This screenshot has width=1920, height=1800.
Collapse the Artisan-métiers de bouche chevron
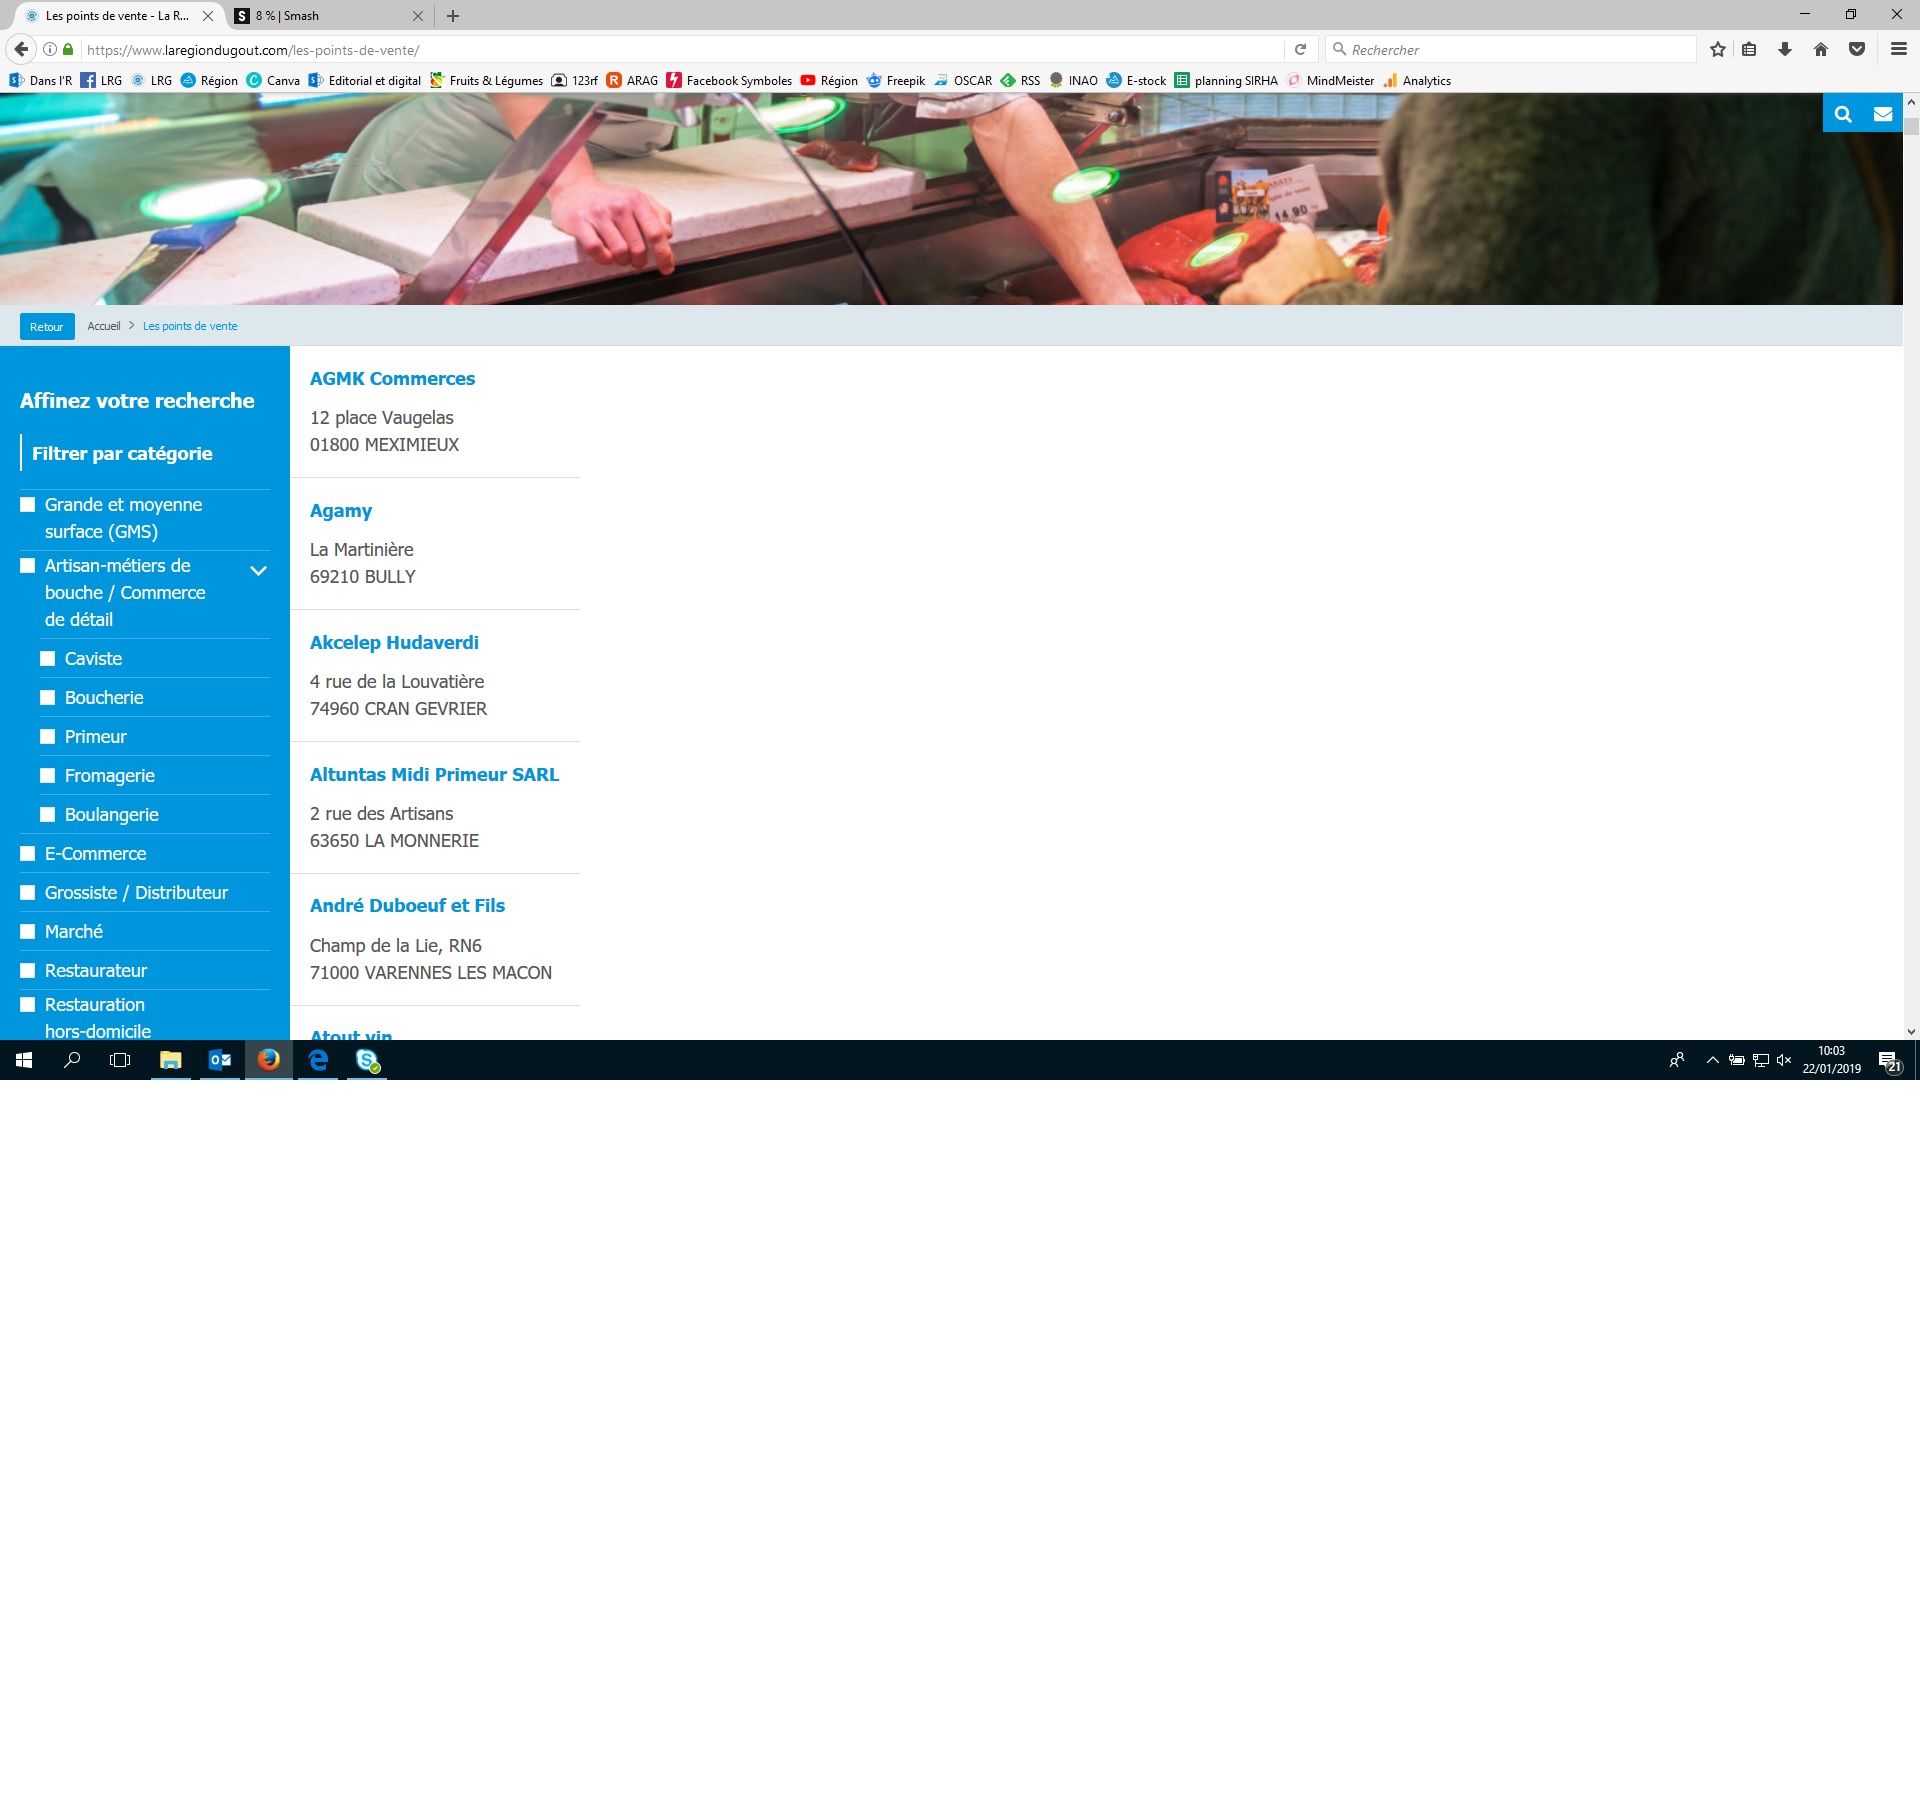point(258,571)
